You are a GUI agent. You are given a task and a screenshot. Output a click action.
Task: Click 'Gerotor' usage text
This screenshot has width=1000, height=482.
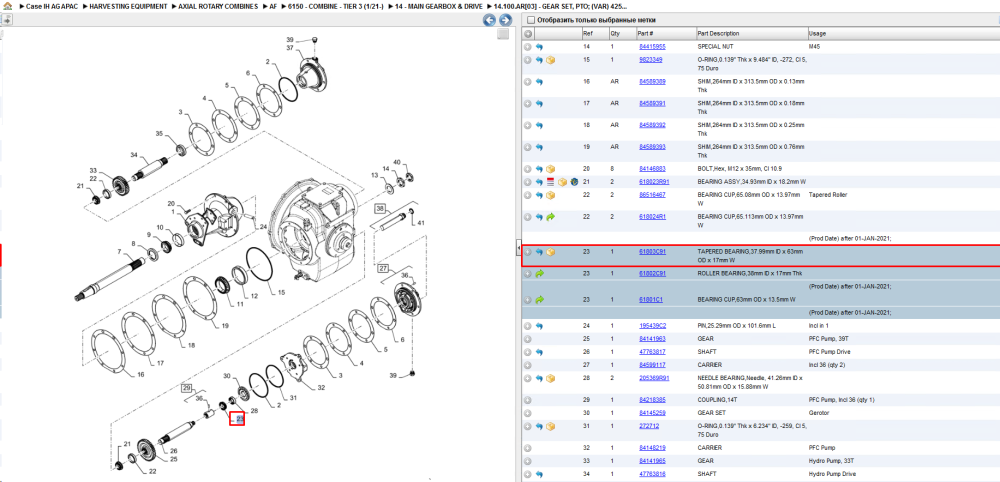[x=818, y=413]
